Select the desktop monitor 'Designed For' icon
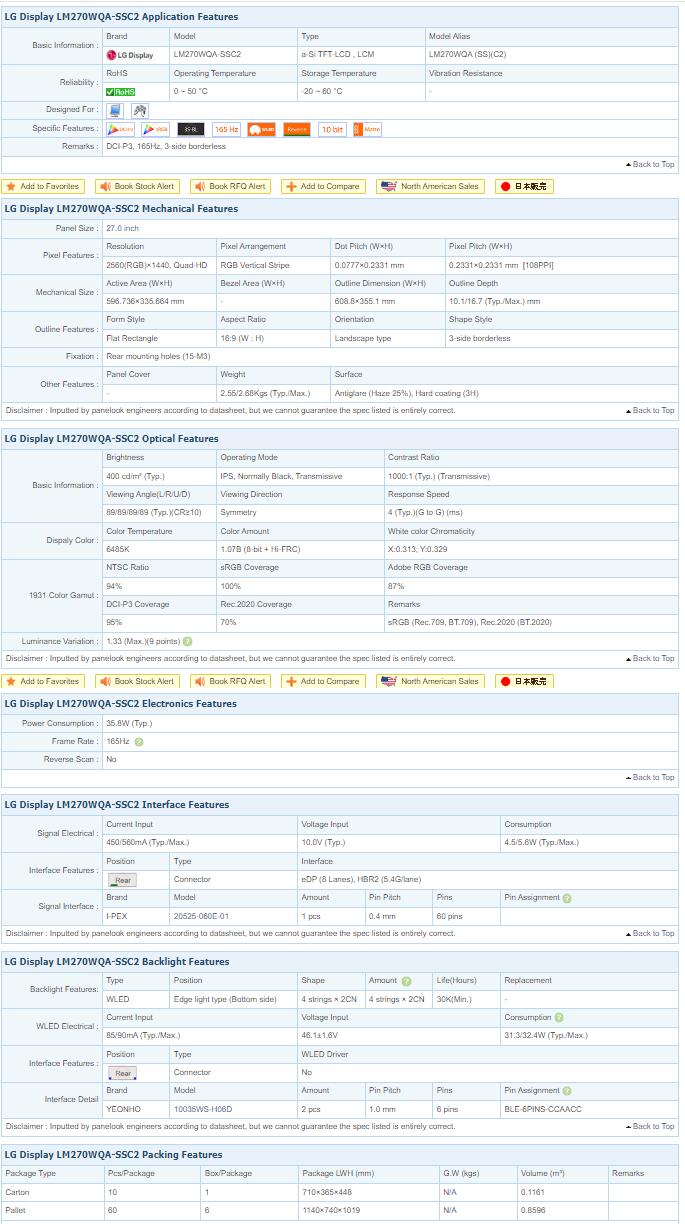The image size is (685, 1224). 115,110
